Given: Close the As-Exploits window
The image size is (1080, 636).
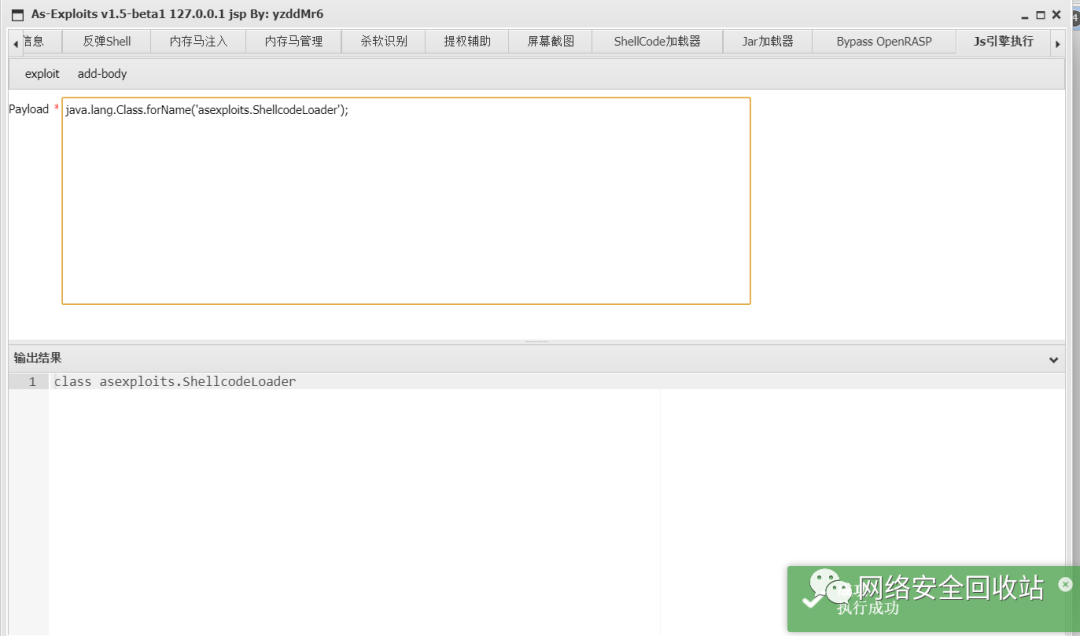Looking at the screenshot, I should tap(1056, 14).
